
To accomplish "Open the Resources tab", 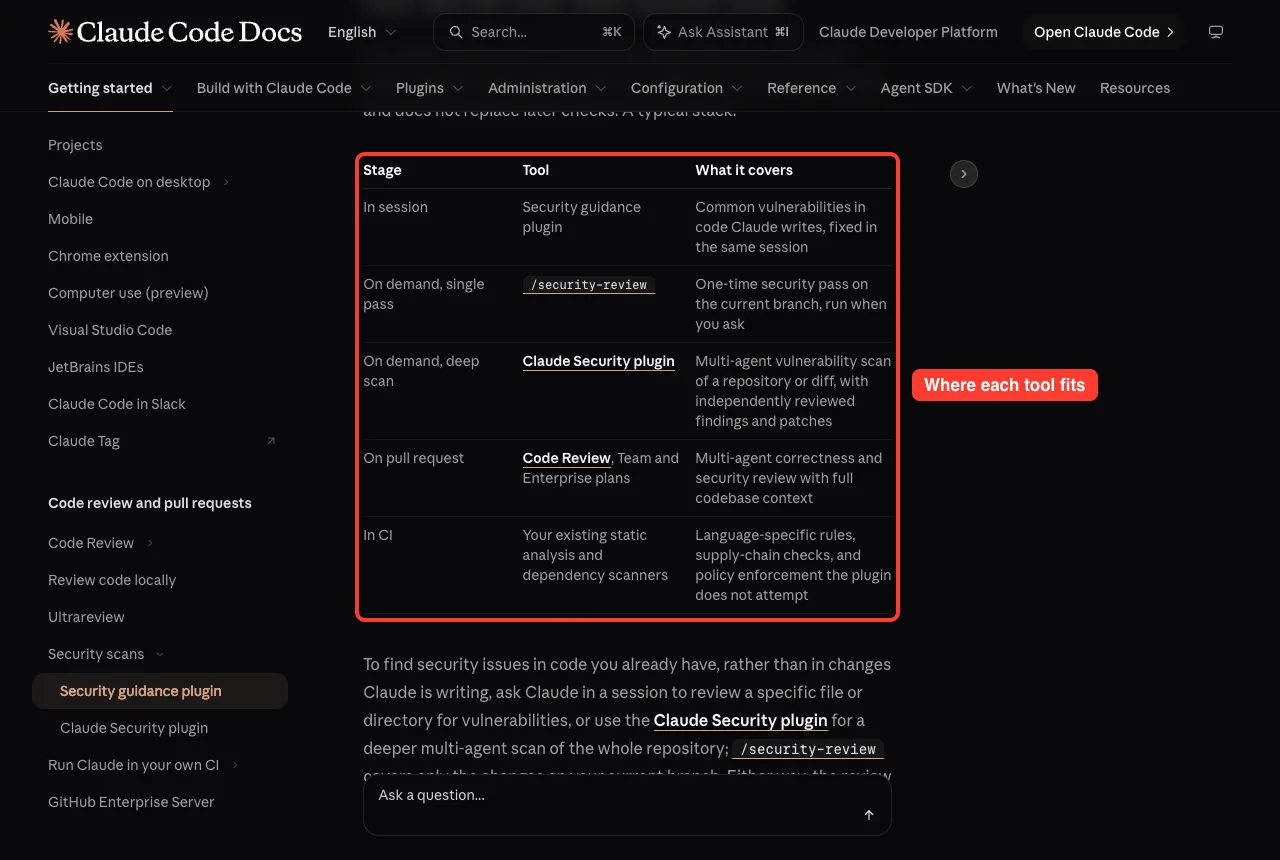I will [1135, 88].
